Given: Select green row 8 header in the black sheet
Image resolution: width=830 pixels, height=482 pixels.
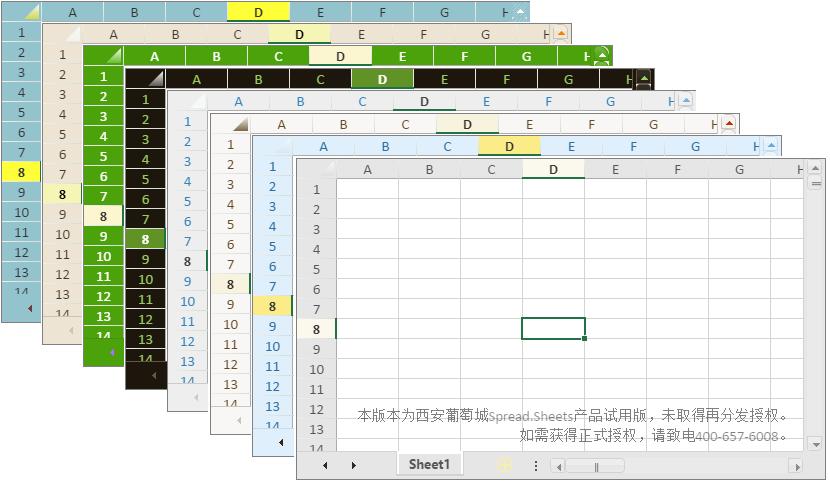Looking at the screenshot, I should pyautogui.click(x=146, y=239).
